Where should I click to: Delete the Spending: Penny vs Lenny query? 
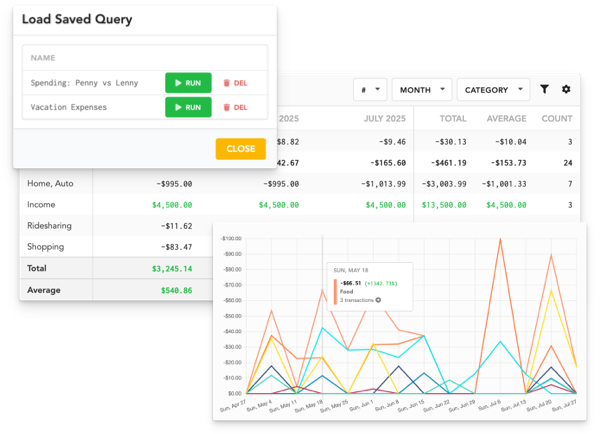pos(235,83)
